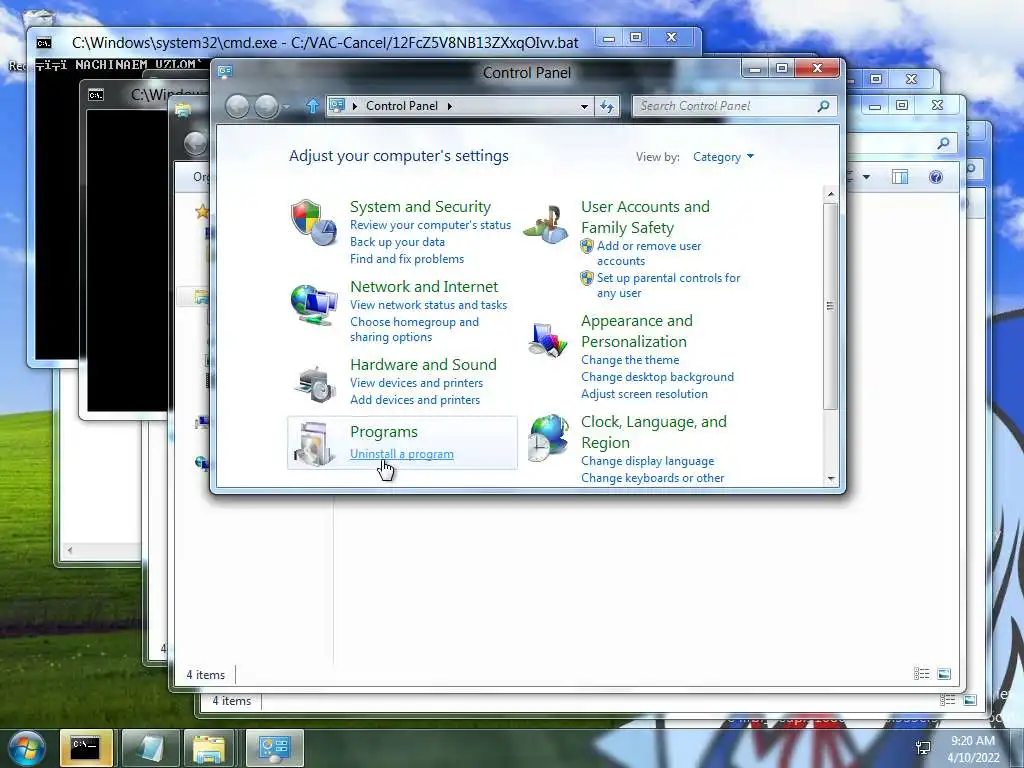Click the Hardware and Sound printer icon
Viewport: 1024px width, 768px height.
pyautogui.click(x=315, y=384)
